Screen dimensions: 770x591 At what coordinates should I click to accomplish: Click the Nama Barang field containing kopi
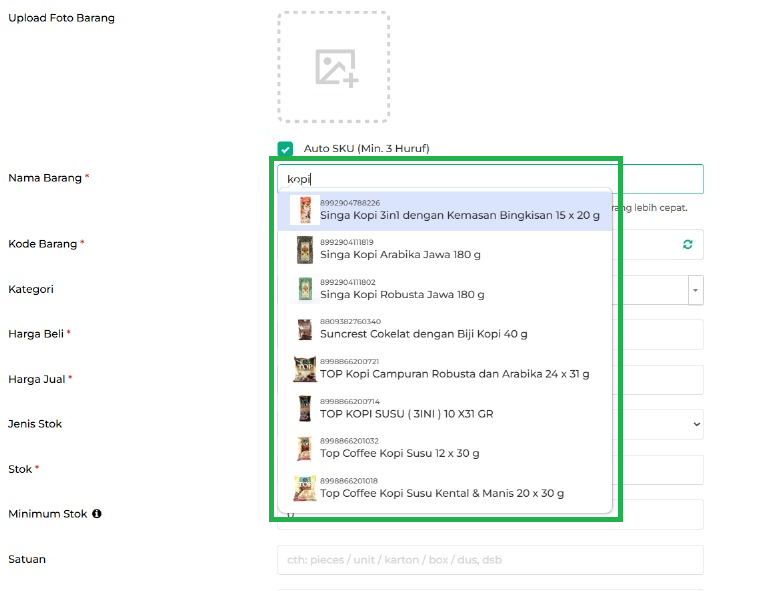click(490, 179)
